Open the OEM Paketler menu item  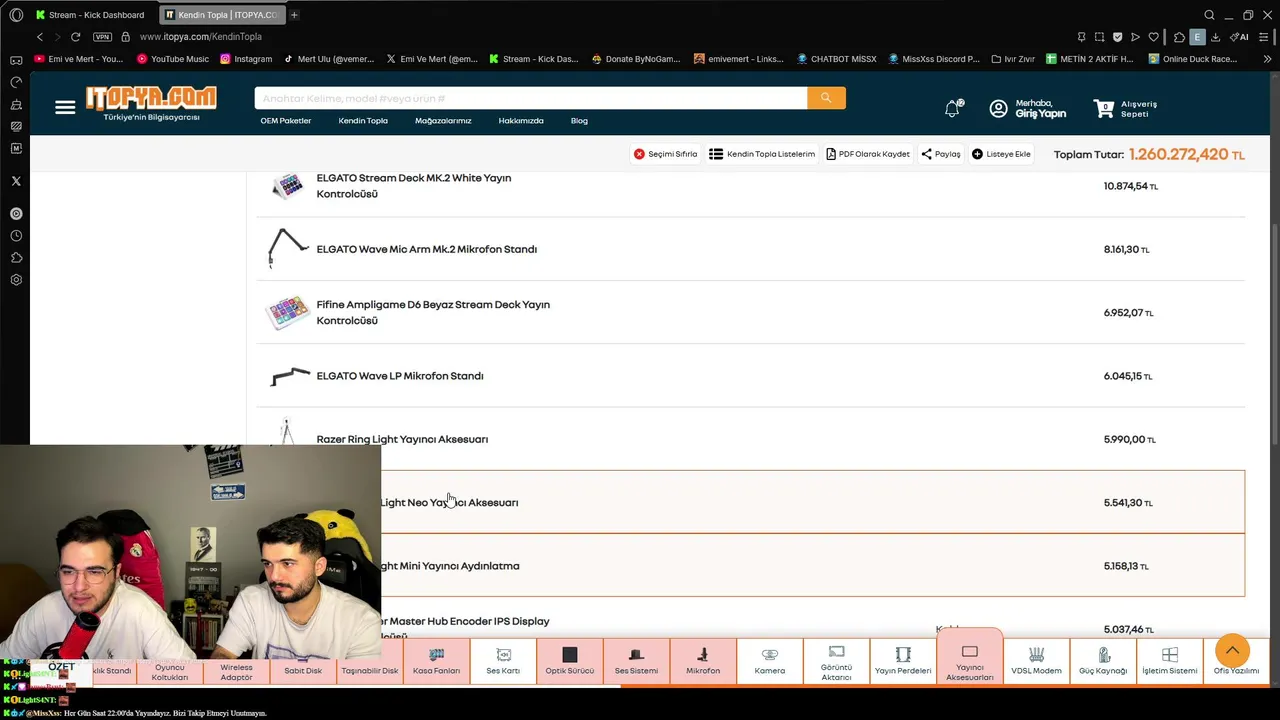coord(286,121)
